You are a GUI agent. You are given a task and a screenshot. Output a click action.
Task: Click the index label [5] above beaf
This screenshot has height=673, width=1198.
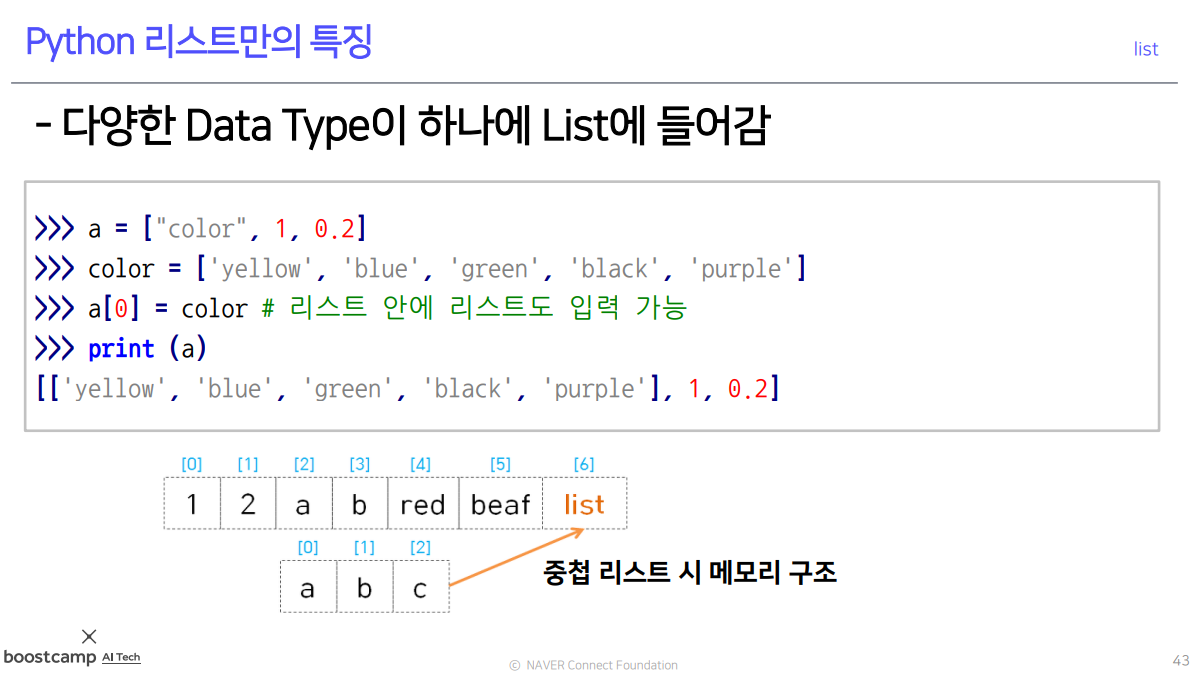500,464
